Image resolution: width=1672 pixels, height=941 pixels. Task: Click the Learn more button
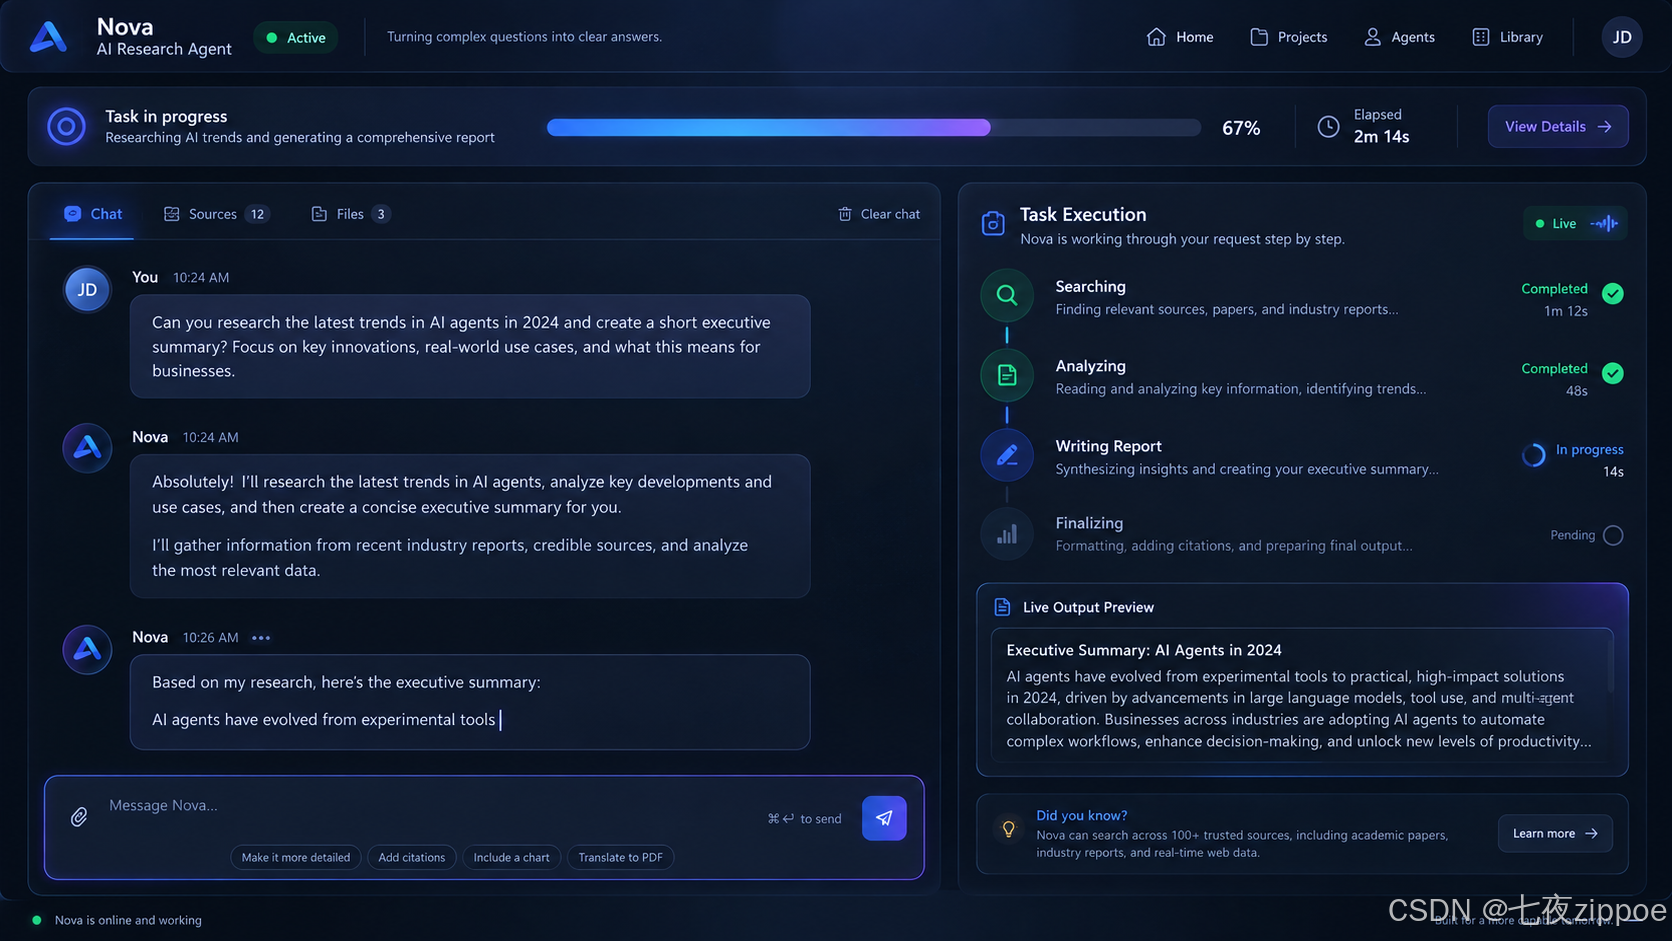coord(1555,833)
